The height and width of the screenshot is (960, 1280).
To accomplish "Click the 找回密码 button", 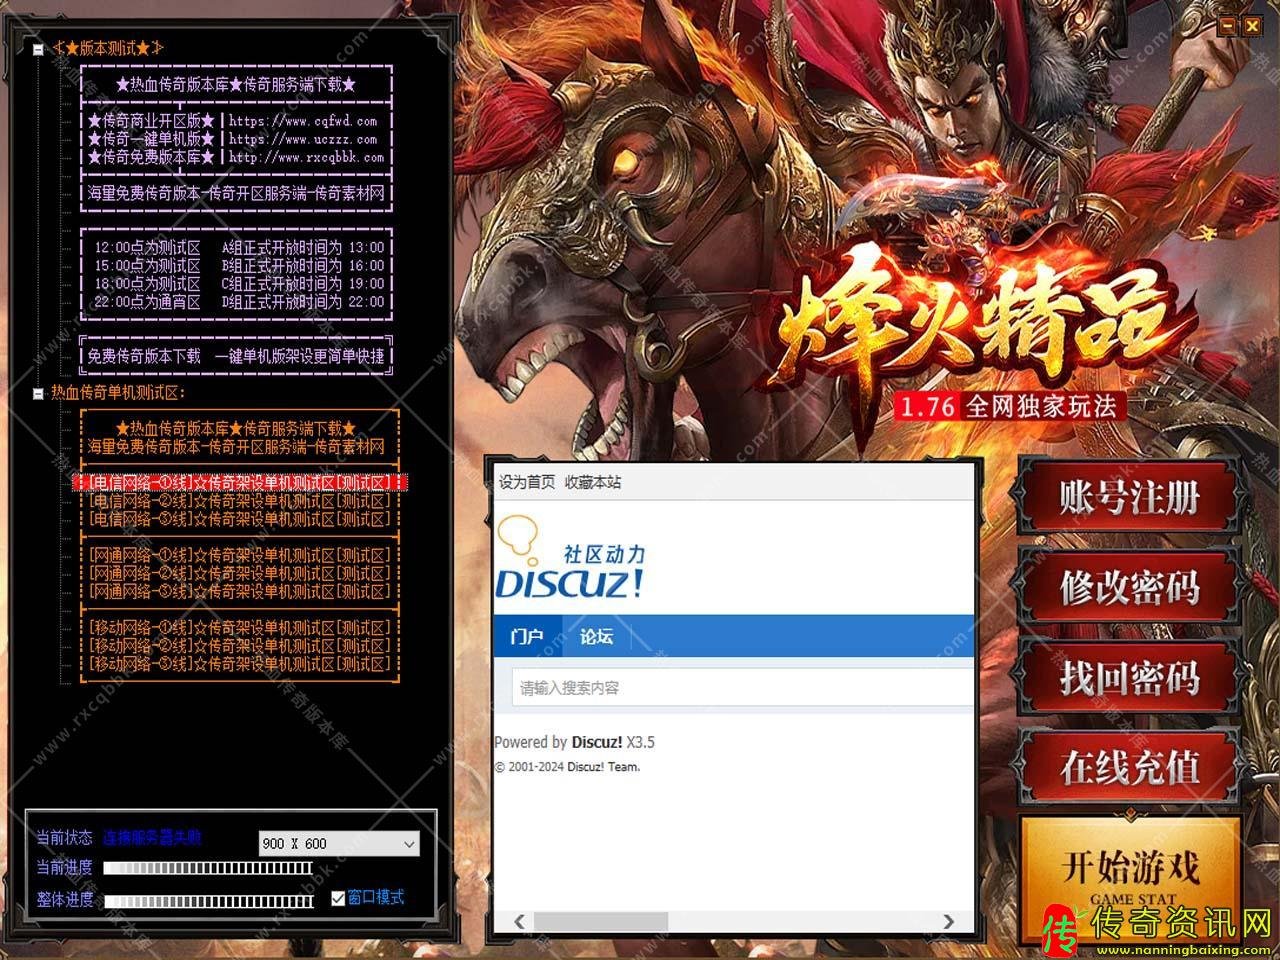I will tap(1128, 678).
